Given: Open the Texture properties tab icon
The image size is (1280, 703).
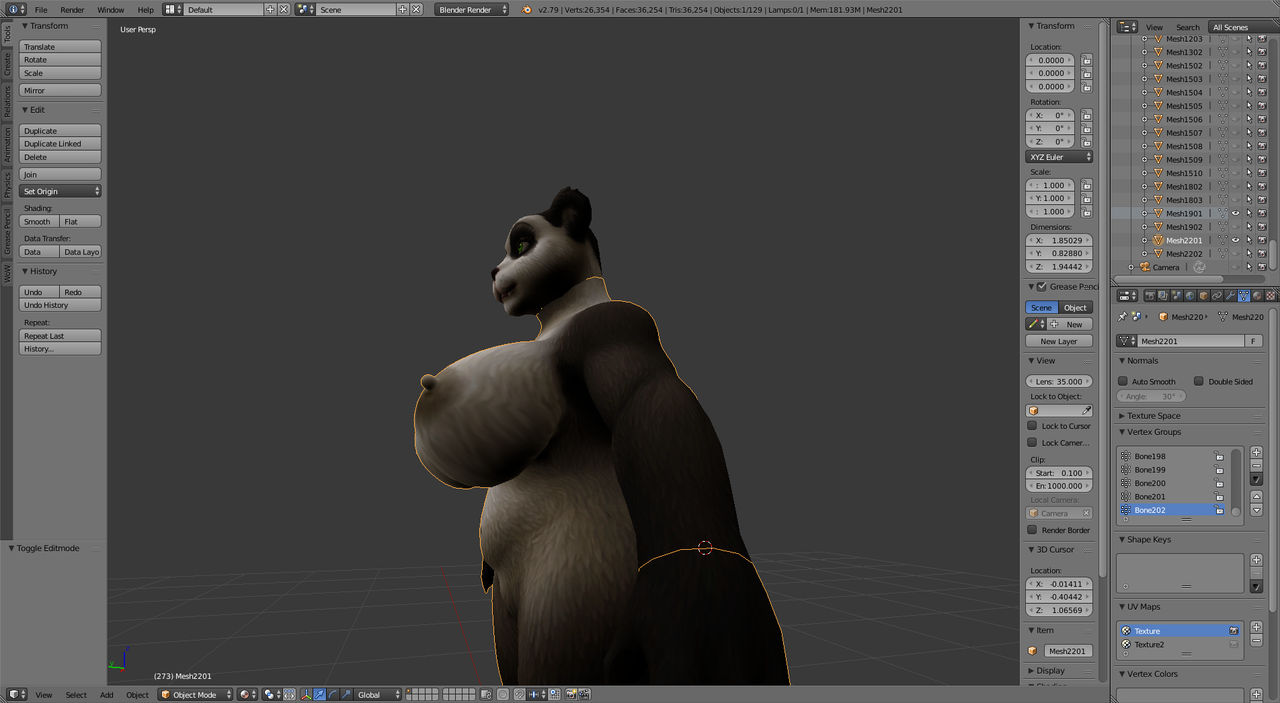Looking at the screenshot, I should (x=1271, y=295).
